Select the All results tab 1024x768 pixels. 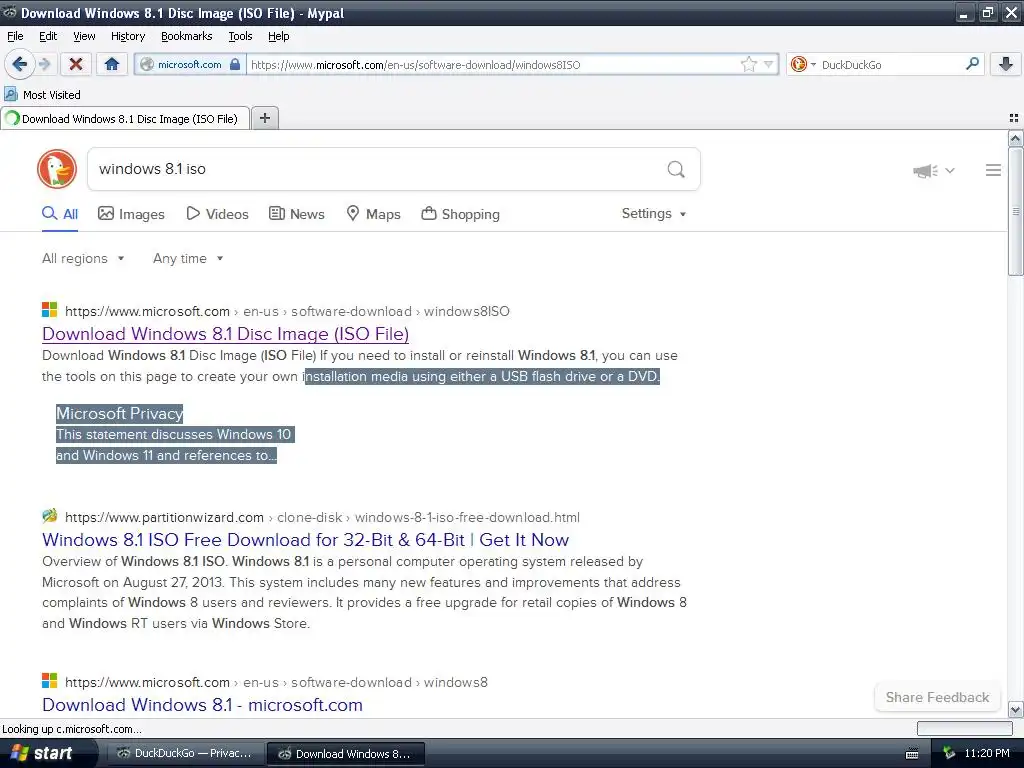[x=60, y=214]
